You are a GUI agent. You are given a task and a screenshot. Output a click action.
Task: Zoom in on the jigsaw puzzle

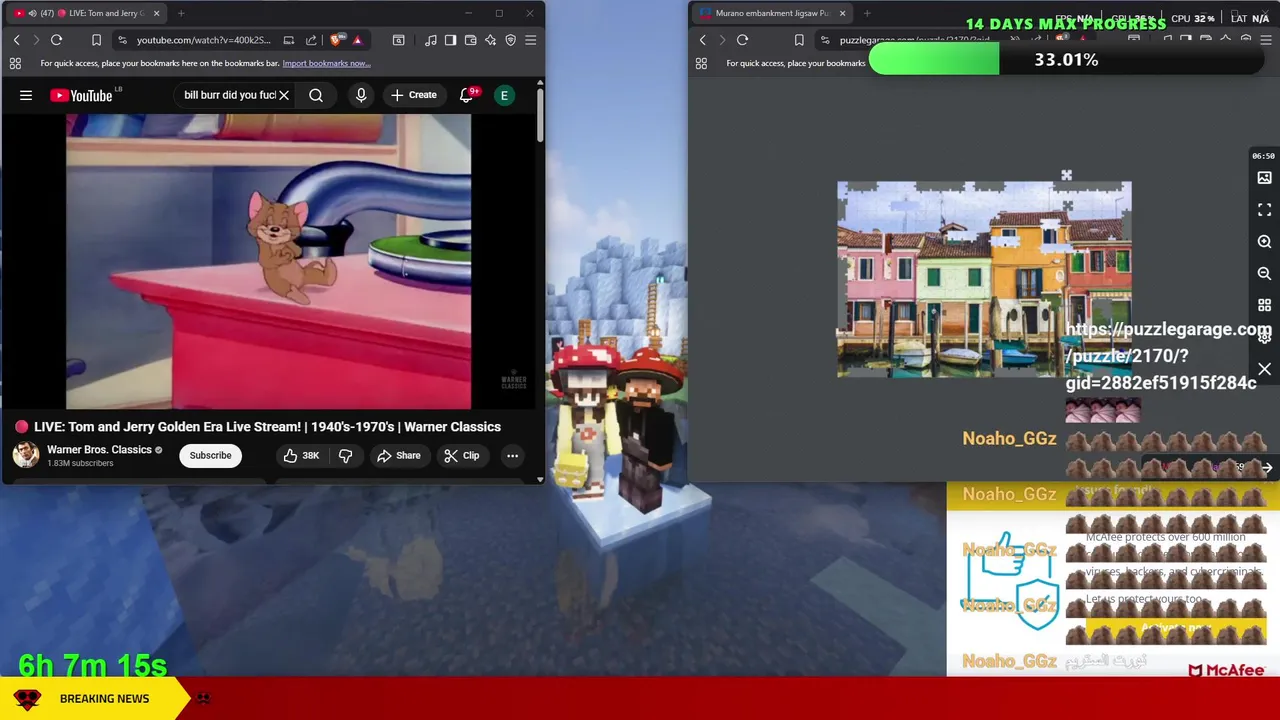coord(1264,242)
